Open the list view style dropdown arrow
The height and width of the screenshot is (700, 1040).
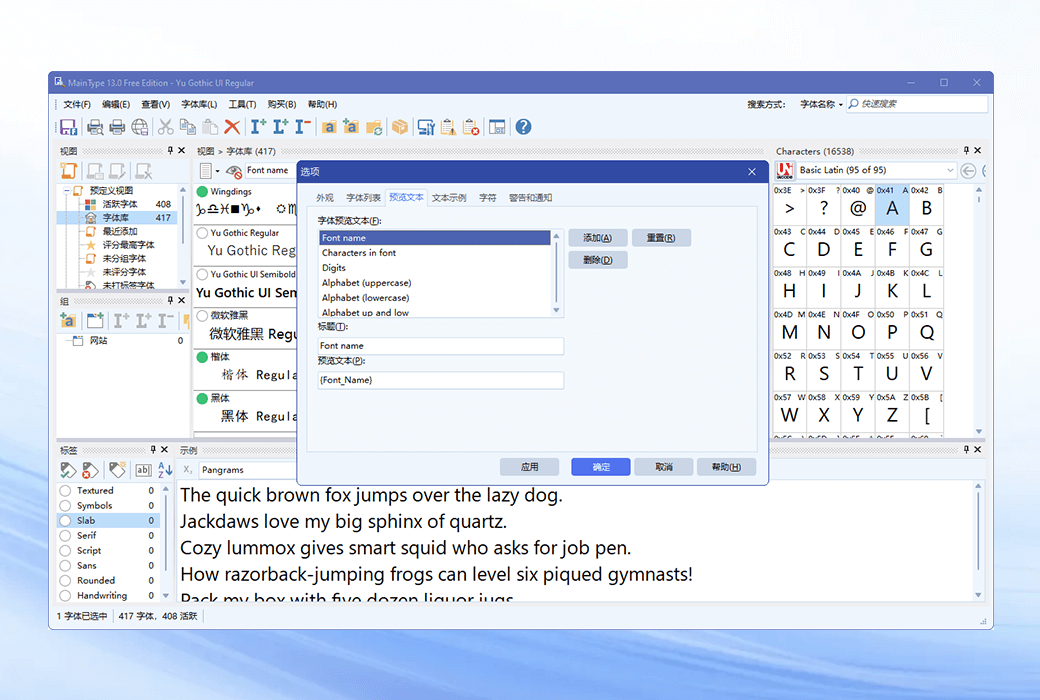217,171
